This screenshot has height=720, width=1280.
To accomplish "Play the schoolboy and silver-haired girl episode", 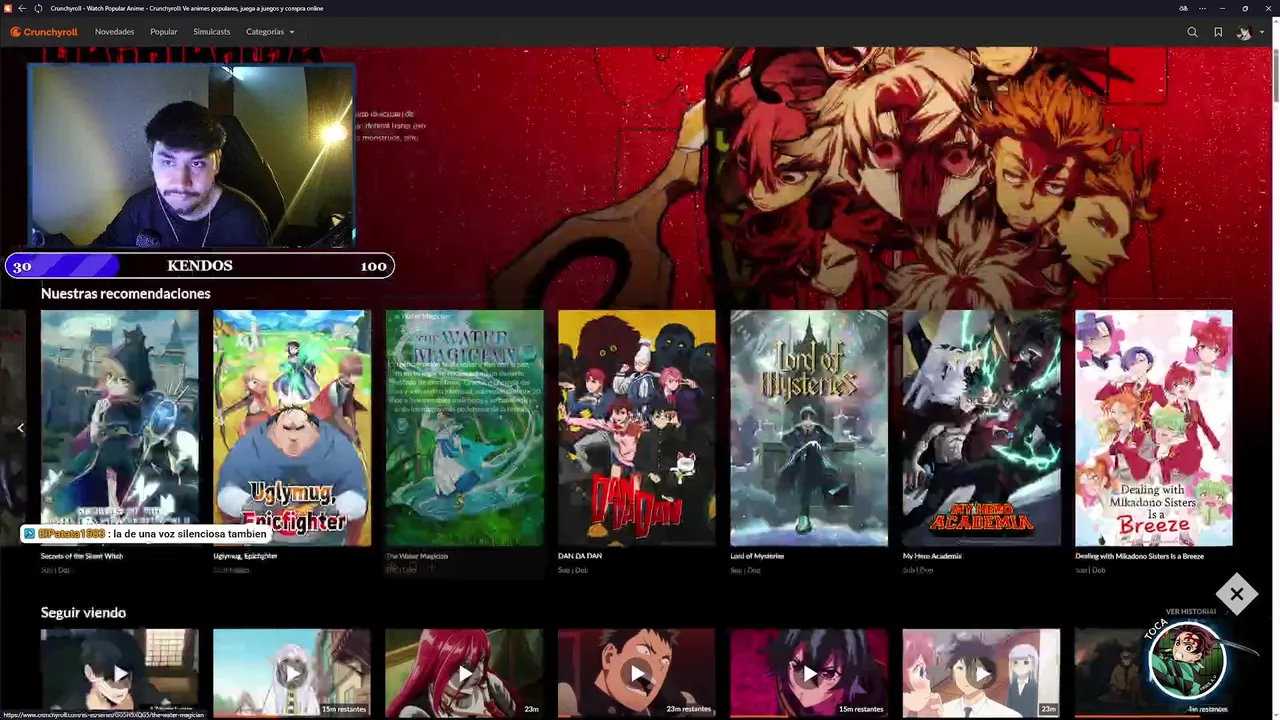I will click(x=982, y=673).
